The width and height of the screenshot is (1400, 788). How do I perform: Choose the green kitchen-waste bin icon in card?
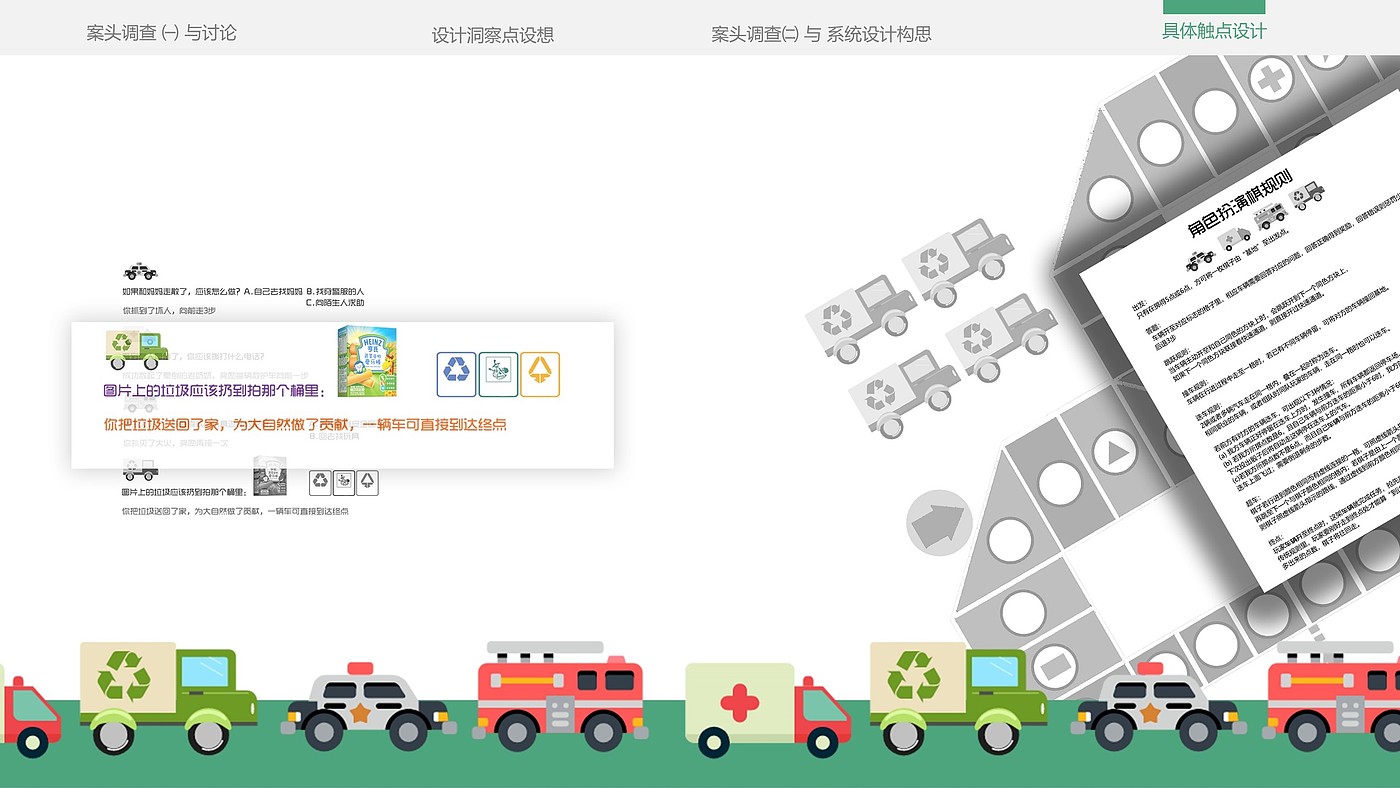pyautogui.click(x=498, y=374)
